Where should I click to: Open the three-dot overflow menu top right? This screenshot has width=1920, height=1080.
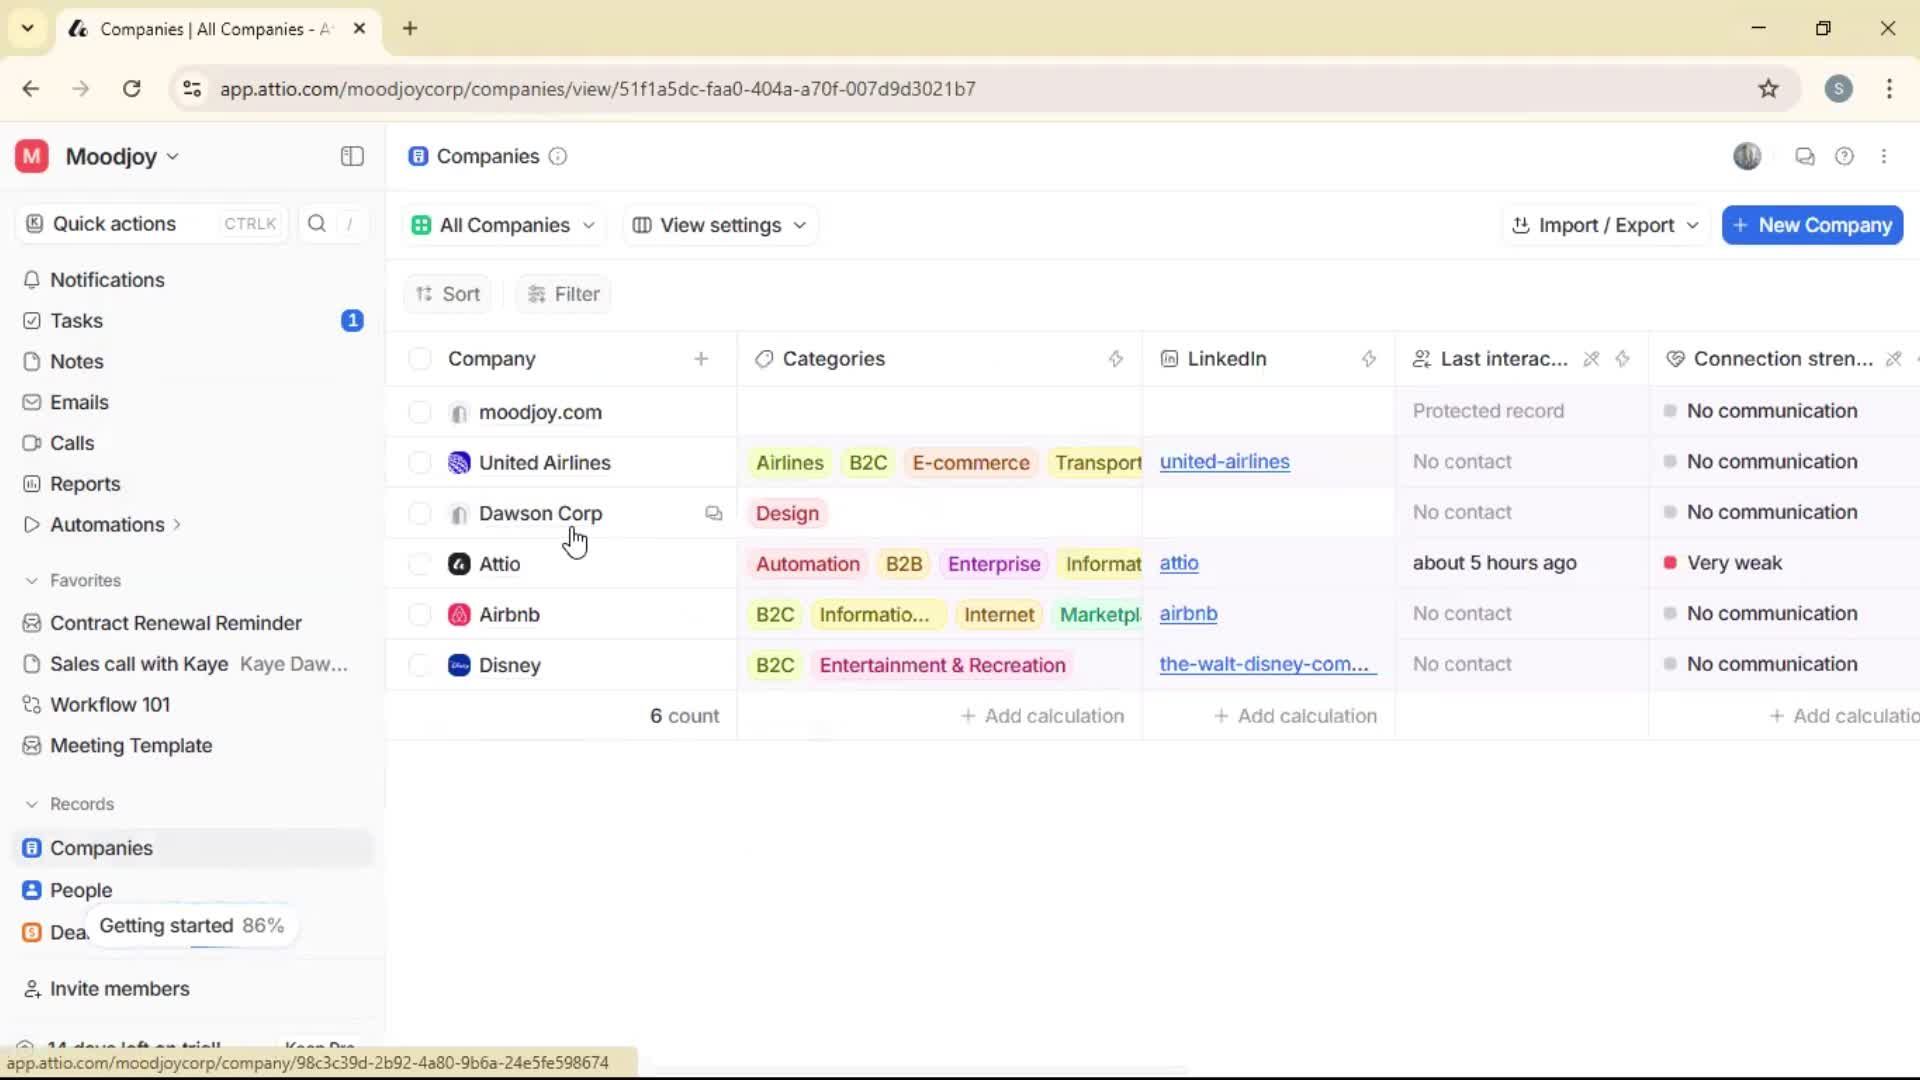1885,156
